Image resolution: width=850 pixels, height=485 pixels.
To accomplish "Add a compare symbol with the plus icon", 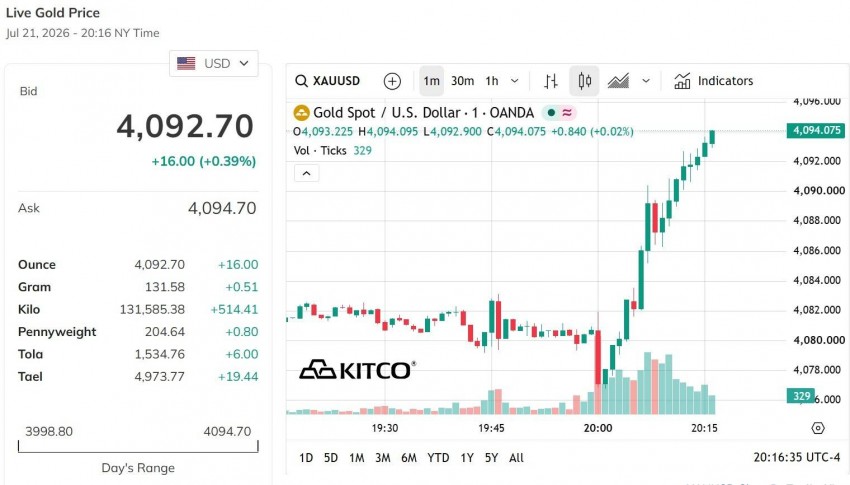I will 392,81.
